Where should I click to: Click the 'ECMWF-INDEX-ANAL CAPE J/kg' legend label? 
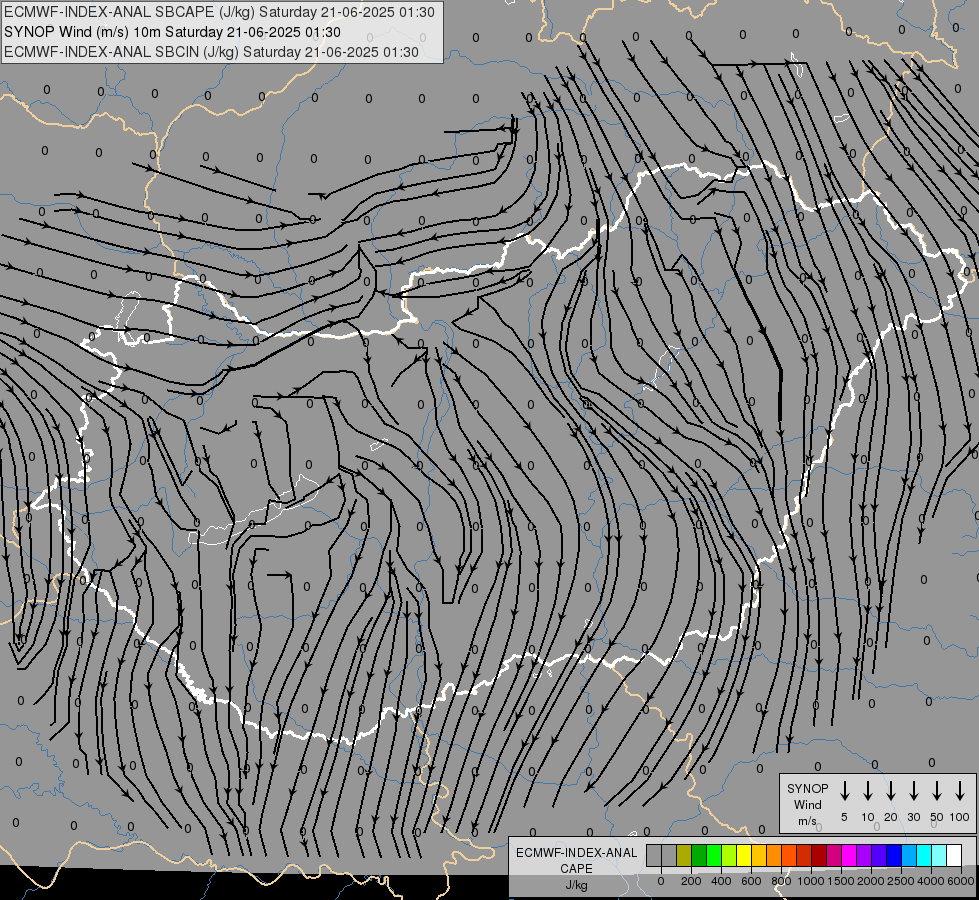(x=576, y=869)
